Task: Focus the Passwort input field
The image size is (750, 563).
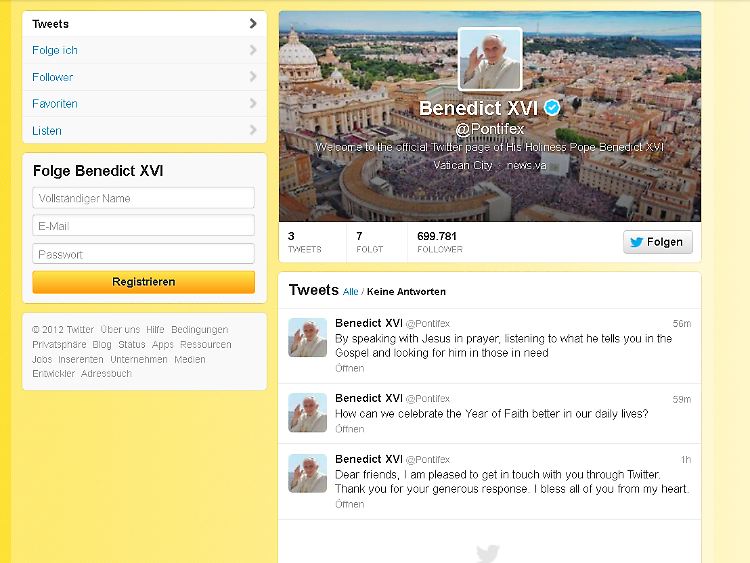Action: [x=143, y=254]
